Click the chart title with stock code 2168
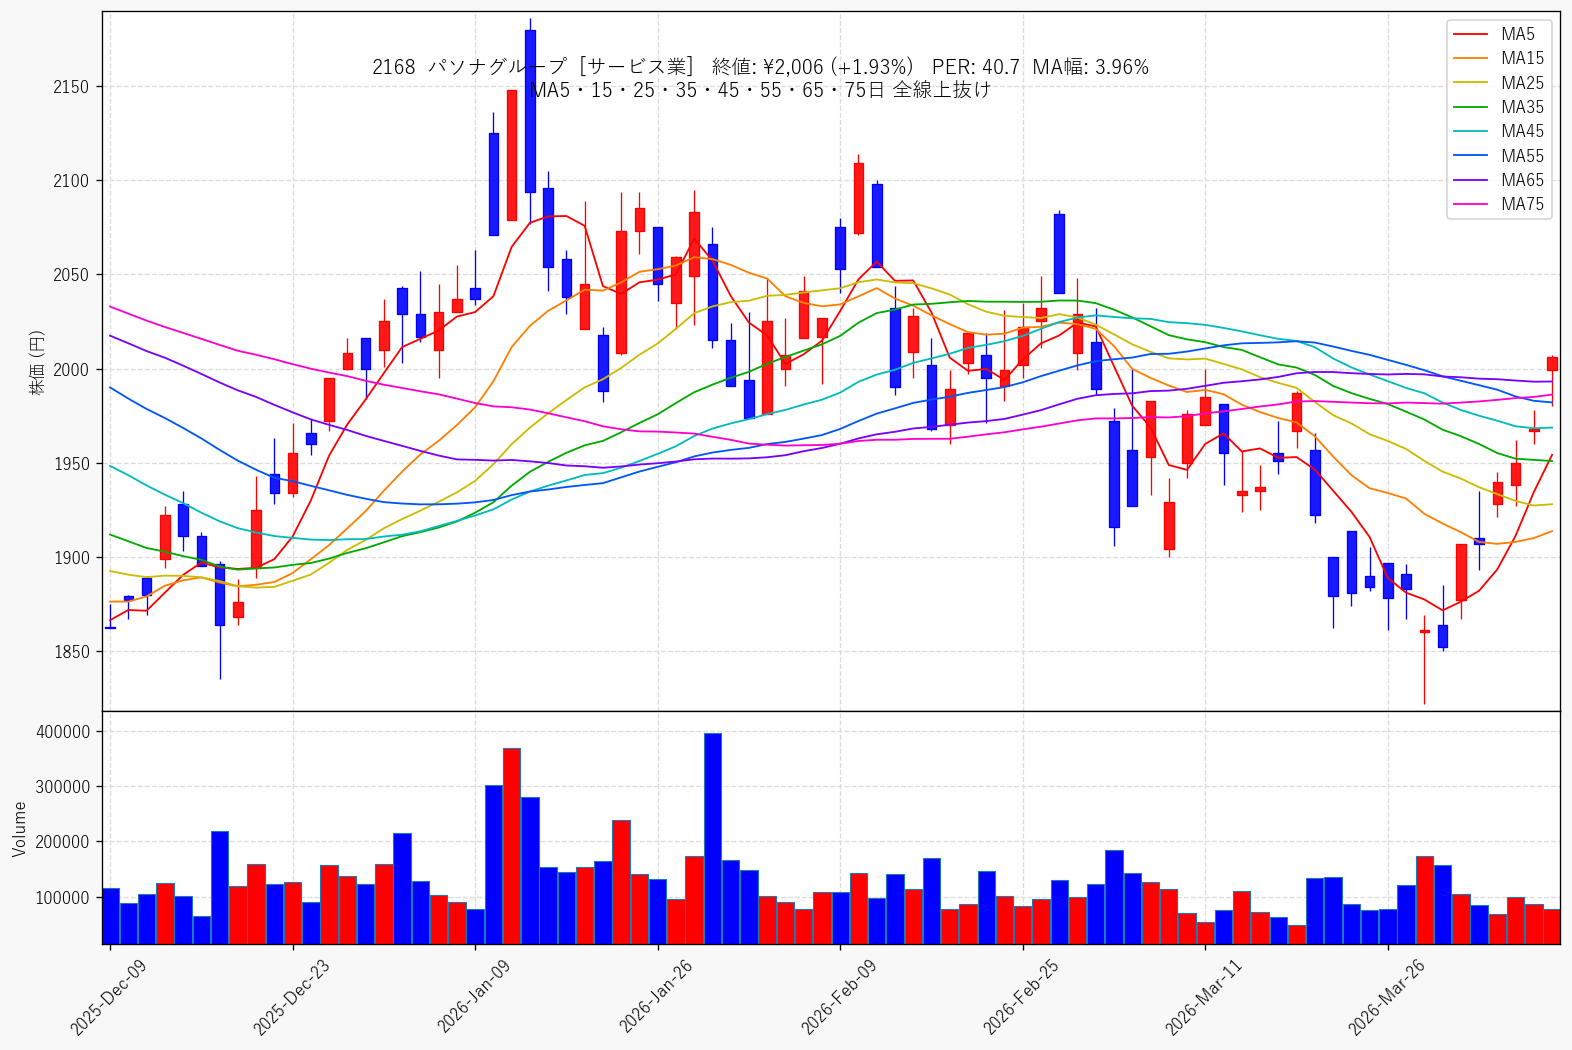The width and height of the screenshot is (1572, 1050). click(760, 67)
